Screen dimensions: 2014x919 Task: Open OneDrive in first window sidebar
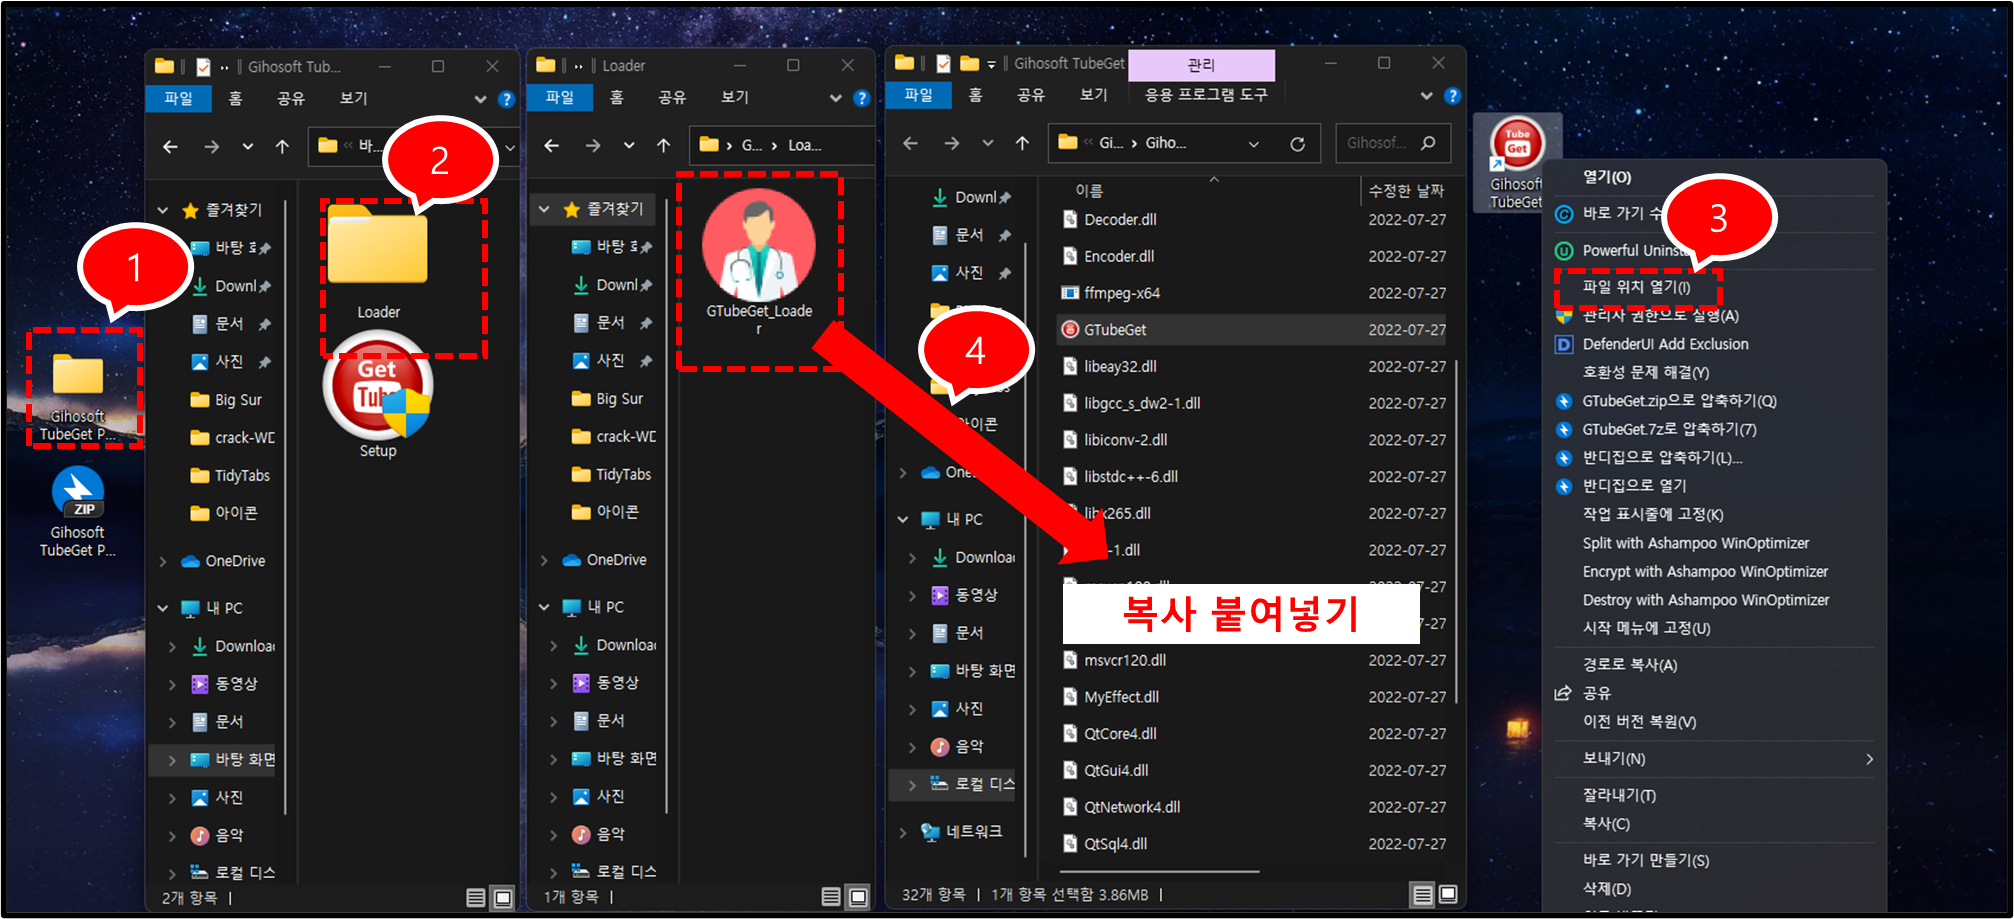(234, 561)
